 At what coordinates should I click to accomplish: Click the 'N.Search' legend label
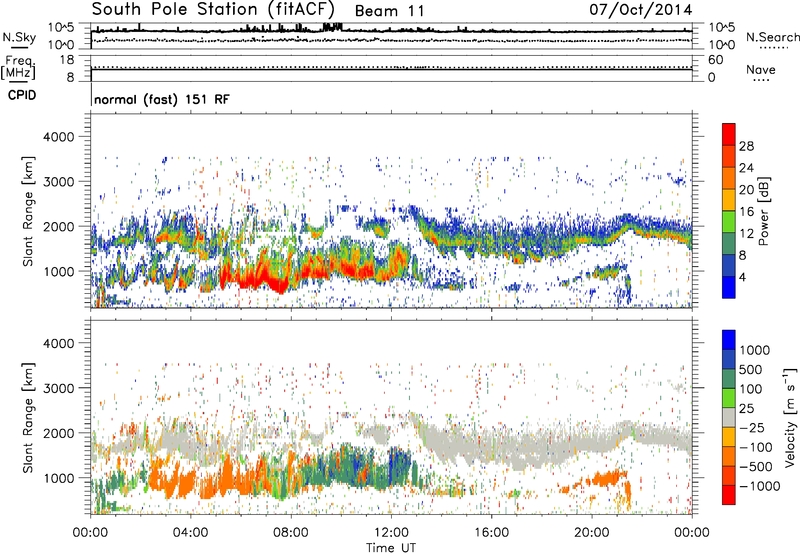coord(772,37)
